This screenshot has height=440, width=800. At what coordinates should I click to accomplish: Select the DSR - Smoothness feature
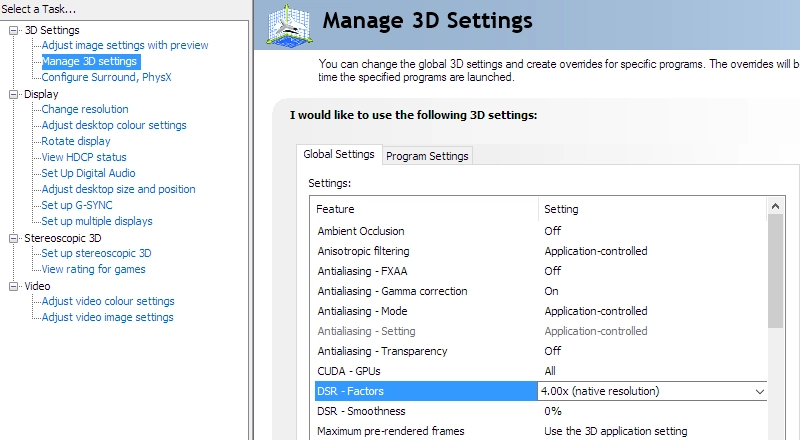361,411
